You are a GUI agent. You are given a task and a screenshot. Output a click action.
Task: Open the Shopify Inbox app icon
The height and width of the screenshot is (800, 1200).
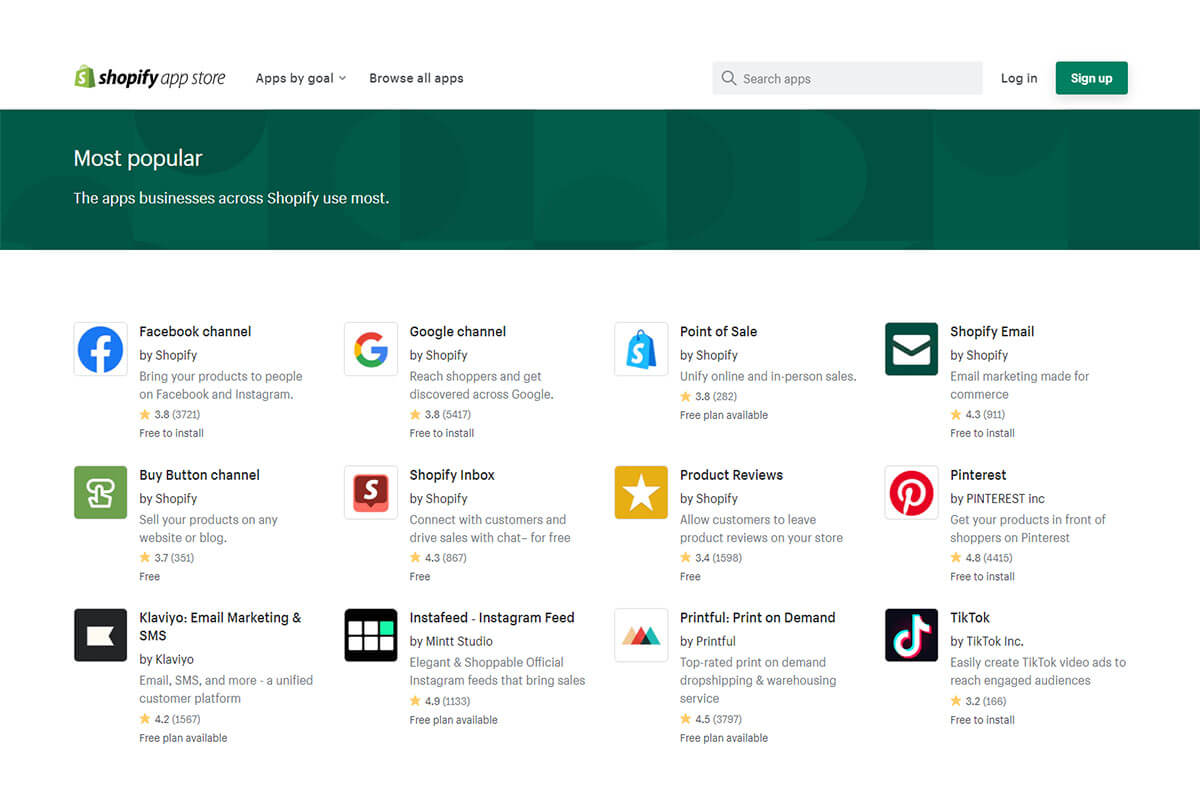[371, 492]
